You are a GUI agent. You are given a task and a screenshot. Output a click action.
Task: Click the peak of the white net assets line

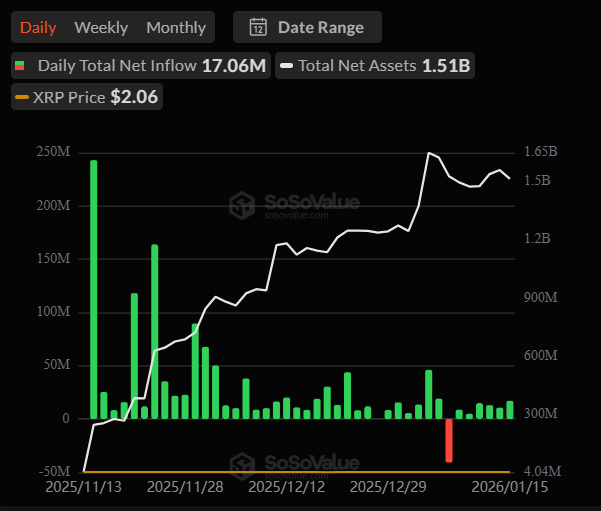pos(429,153)
